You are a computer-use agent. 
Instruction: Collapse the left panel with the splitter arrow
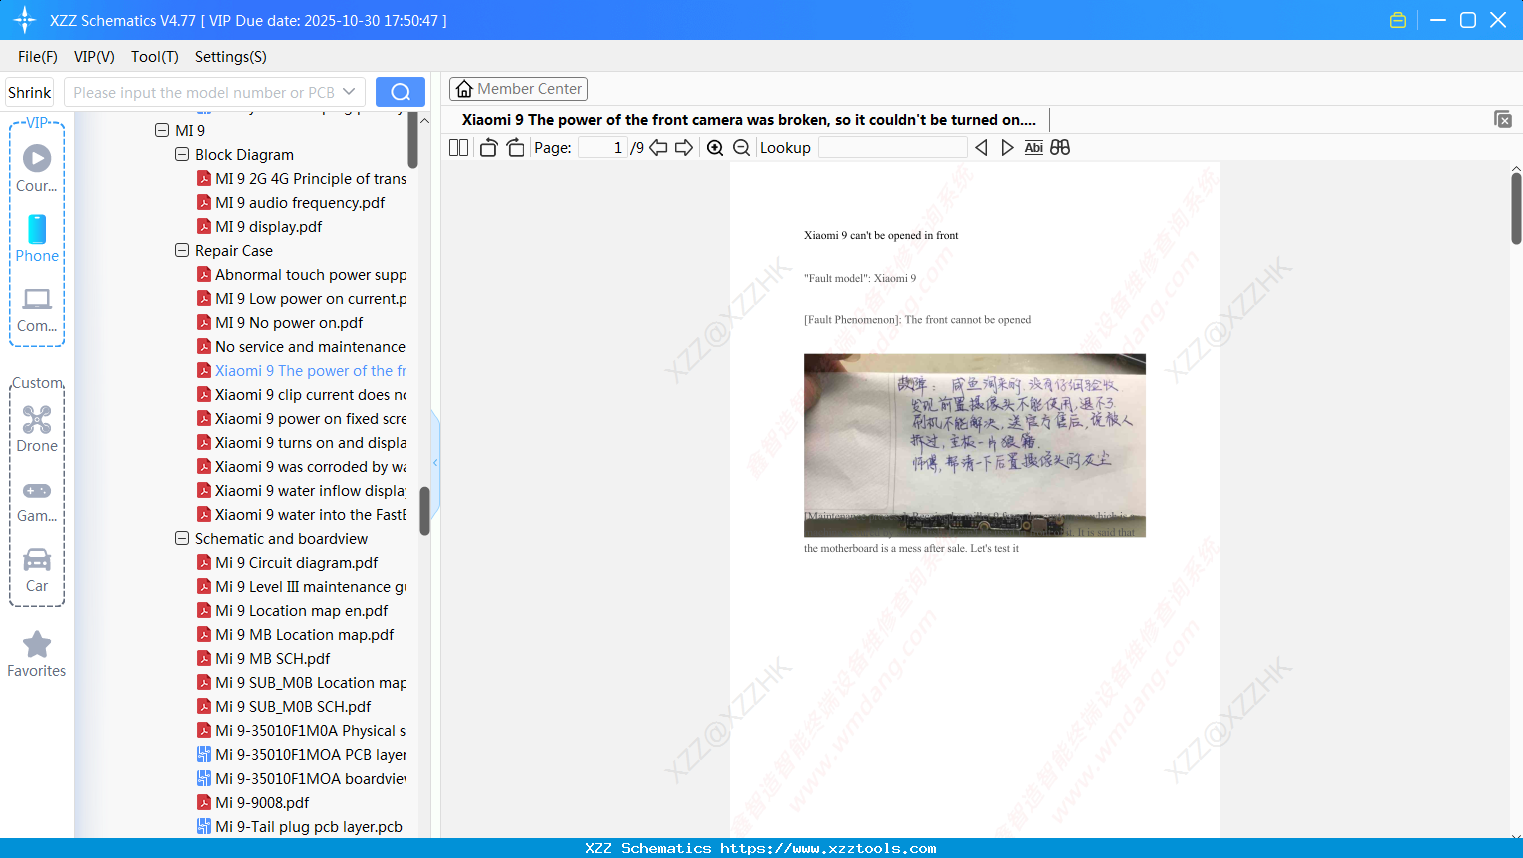click(435, 463)
